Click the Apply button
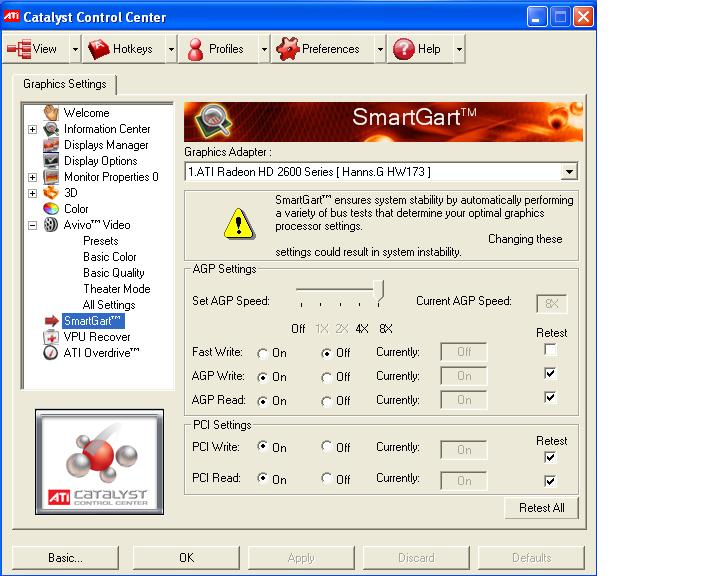The height and width of the screenshot is (576, 720). 301,558
